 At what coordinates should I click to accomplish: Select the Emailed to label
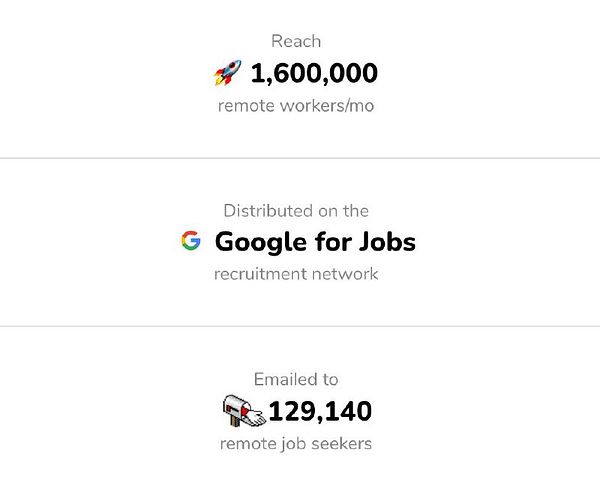point(296,379)
